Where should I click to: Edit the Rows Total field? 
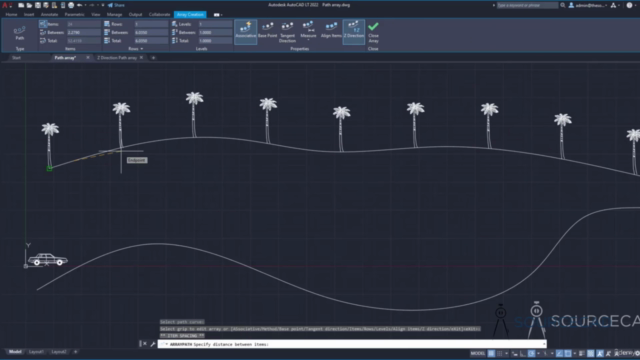(151, 40)
